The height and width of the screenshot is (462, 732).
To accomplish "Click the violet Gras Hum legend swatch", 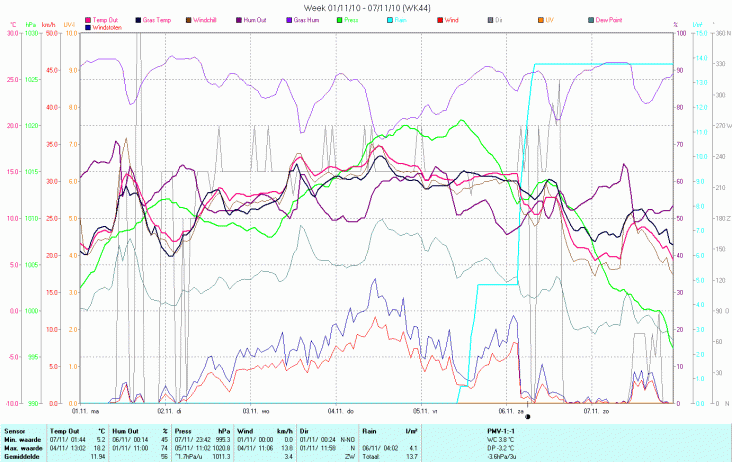I will (289, 20).
